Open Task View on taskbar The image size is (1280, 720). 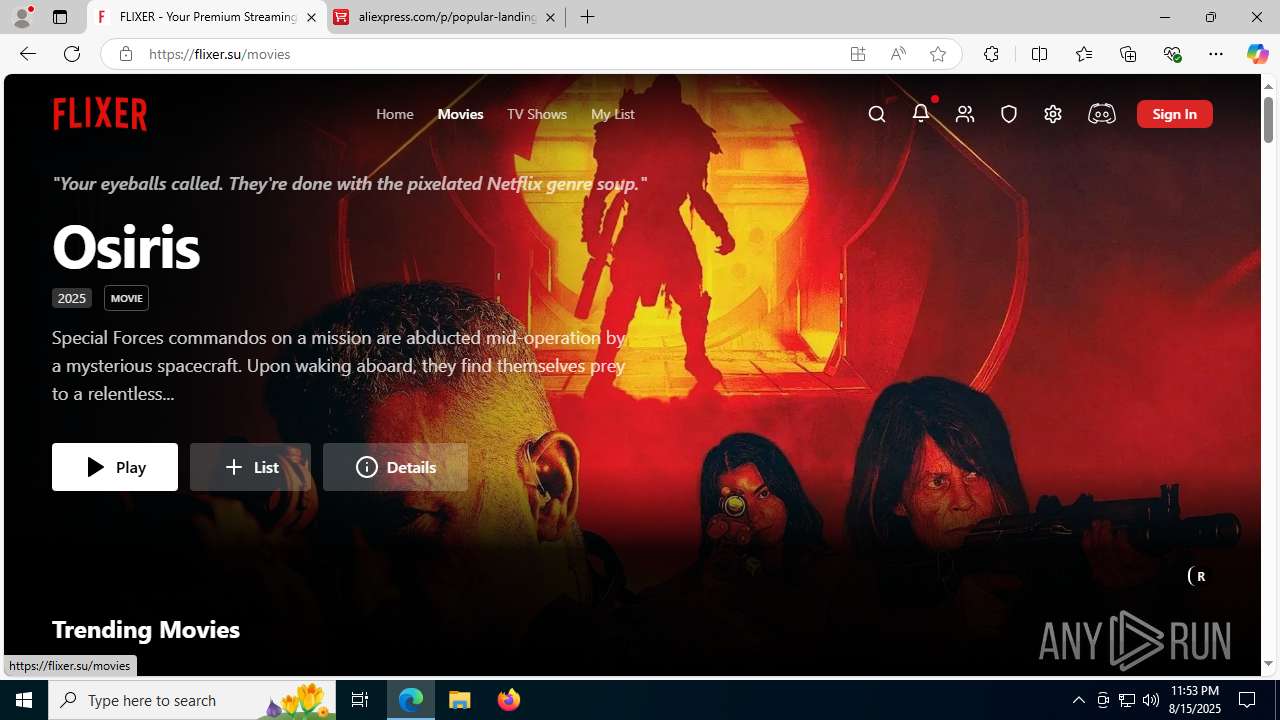tap(360, 700)
